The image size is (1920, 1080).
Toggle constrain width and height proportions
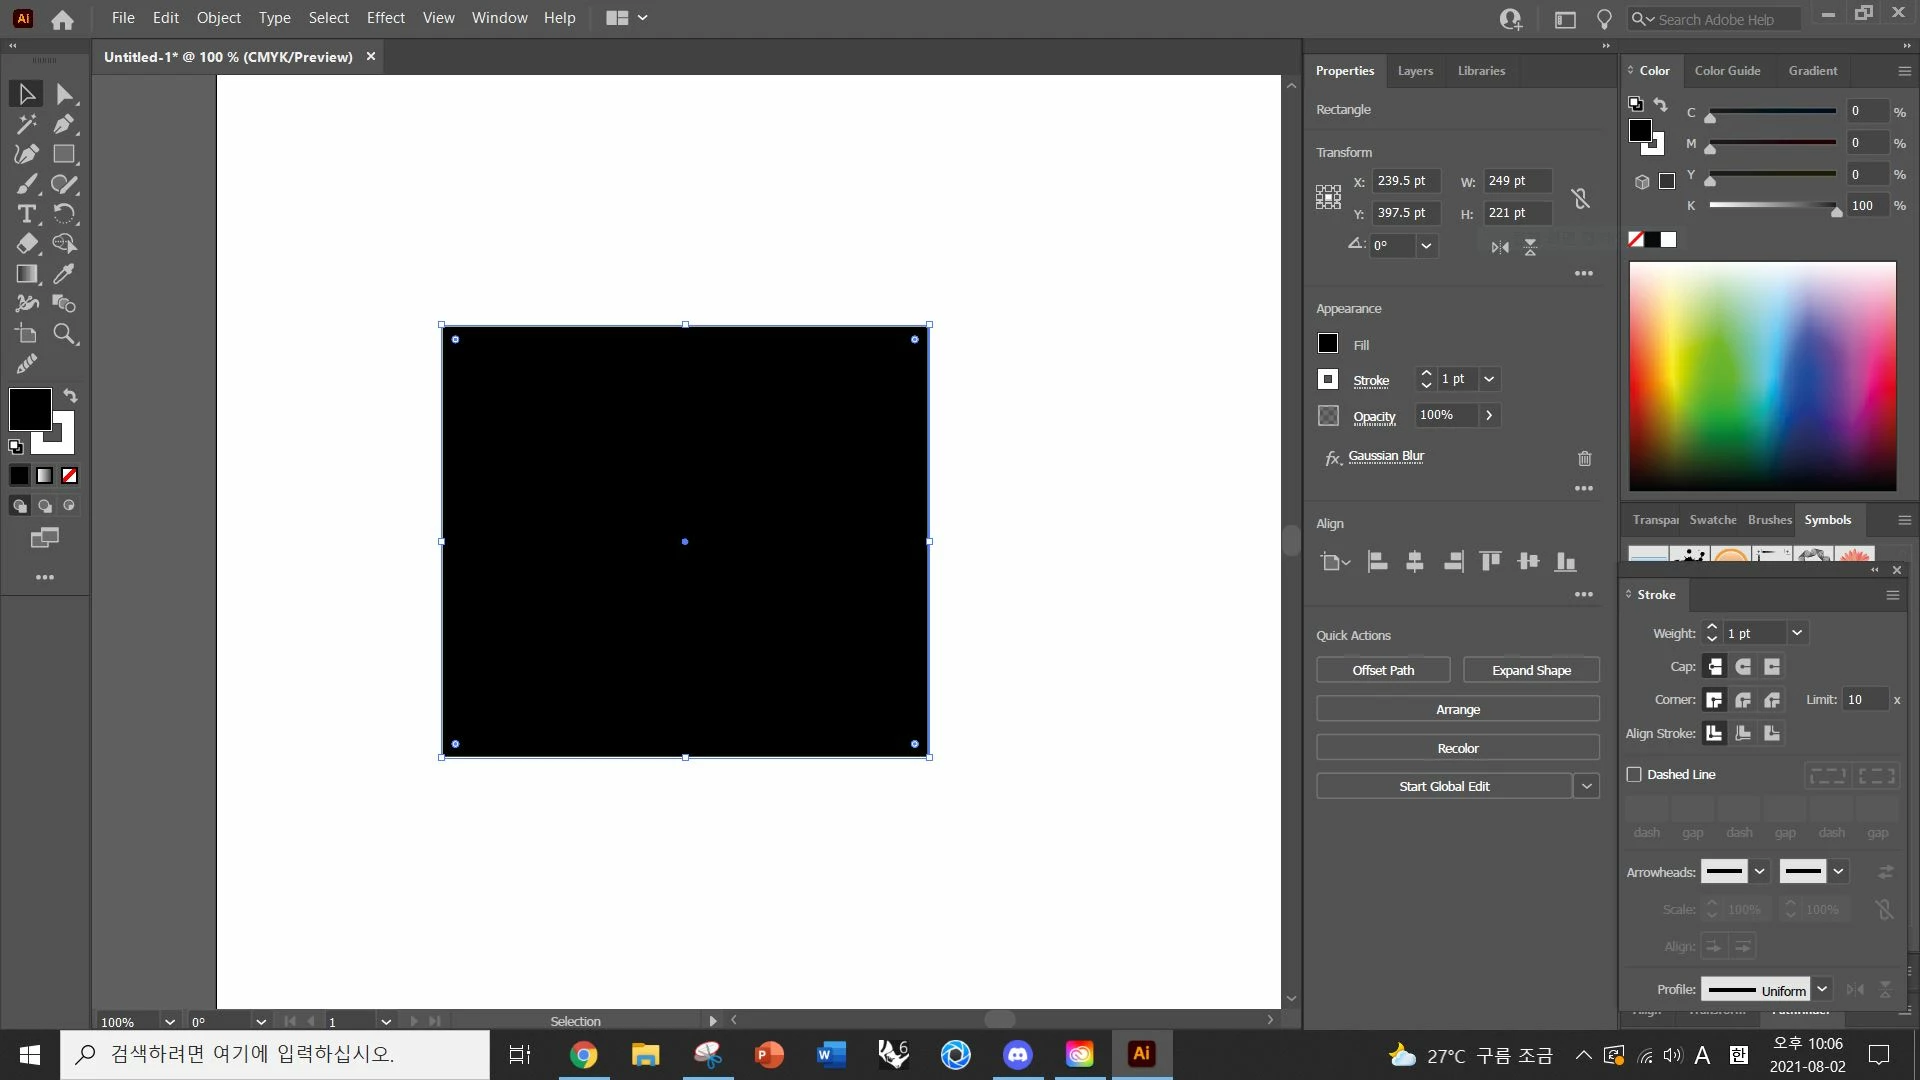click(x=1580, y=198)
